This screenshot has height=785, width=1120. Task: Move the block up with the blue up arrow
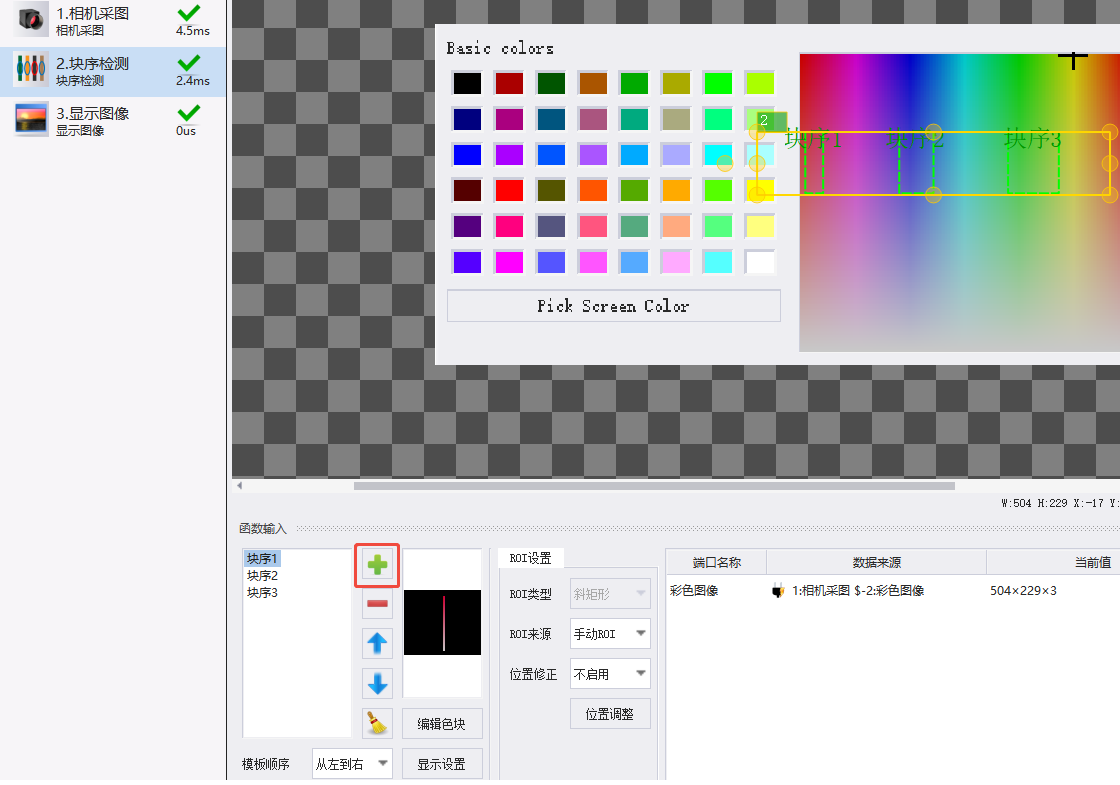[x=377, y=644]
